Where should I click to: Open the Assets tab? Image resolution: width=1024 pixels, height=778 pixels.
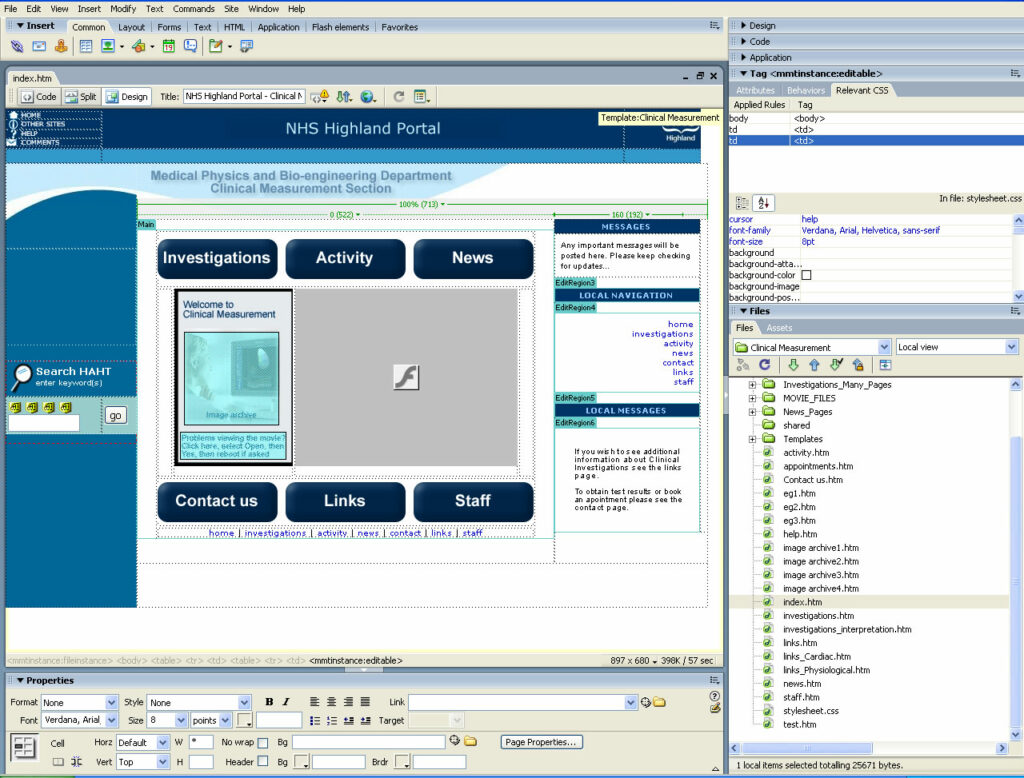pos(779,328)
